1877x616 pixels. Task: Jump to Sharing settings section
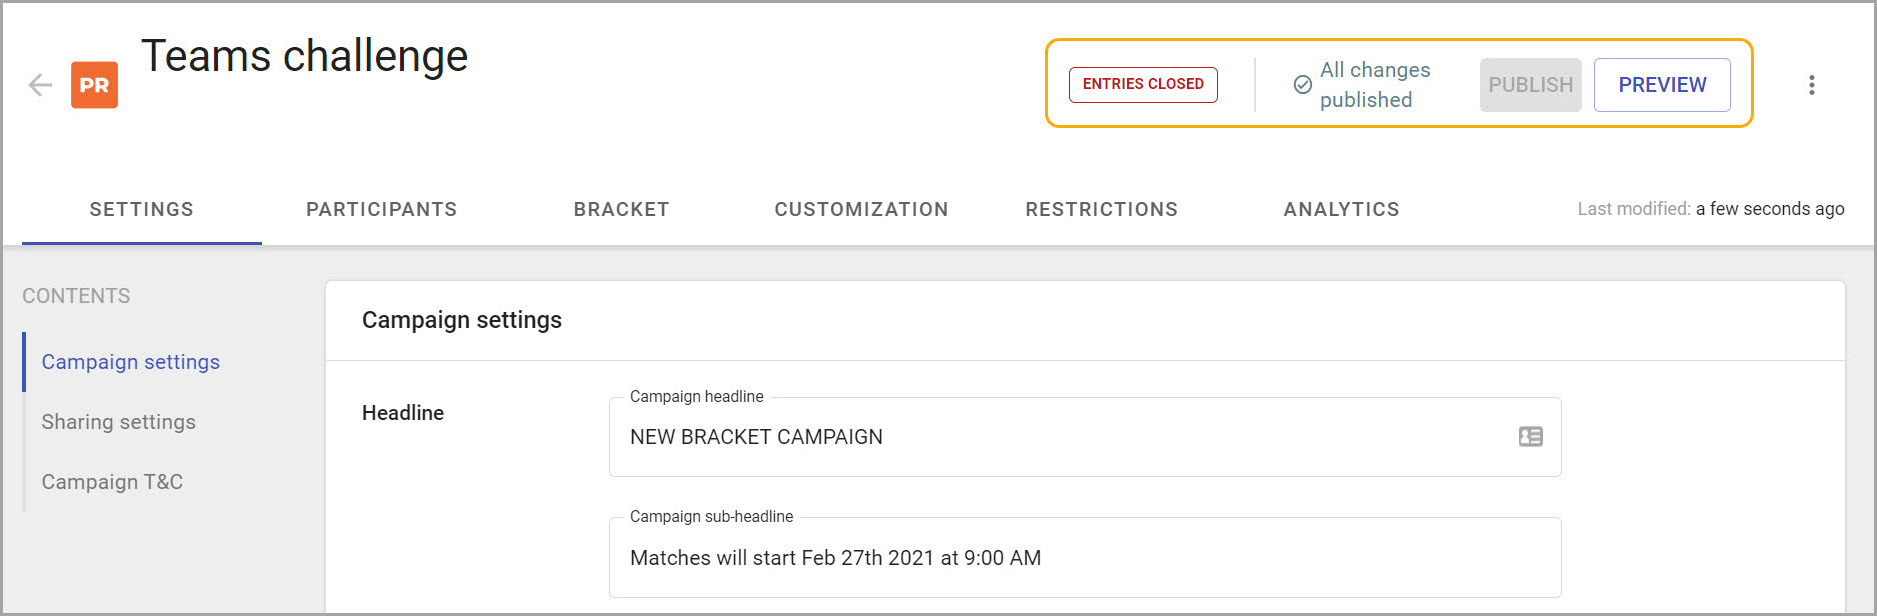point(119,422)
